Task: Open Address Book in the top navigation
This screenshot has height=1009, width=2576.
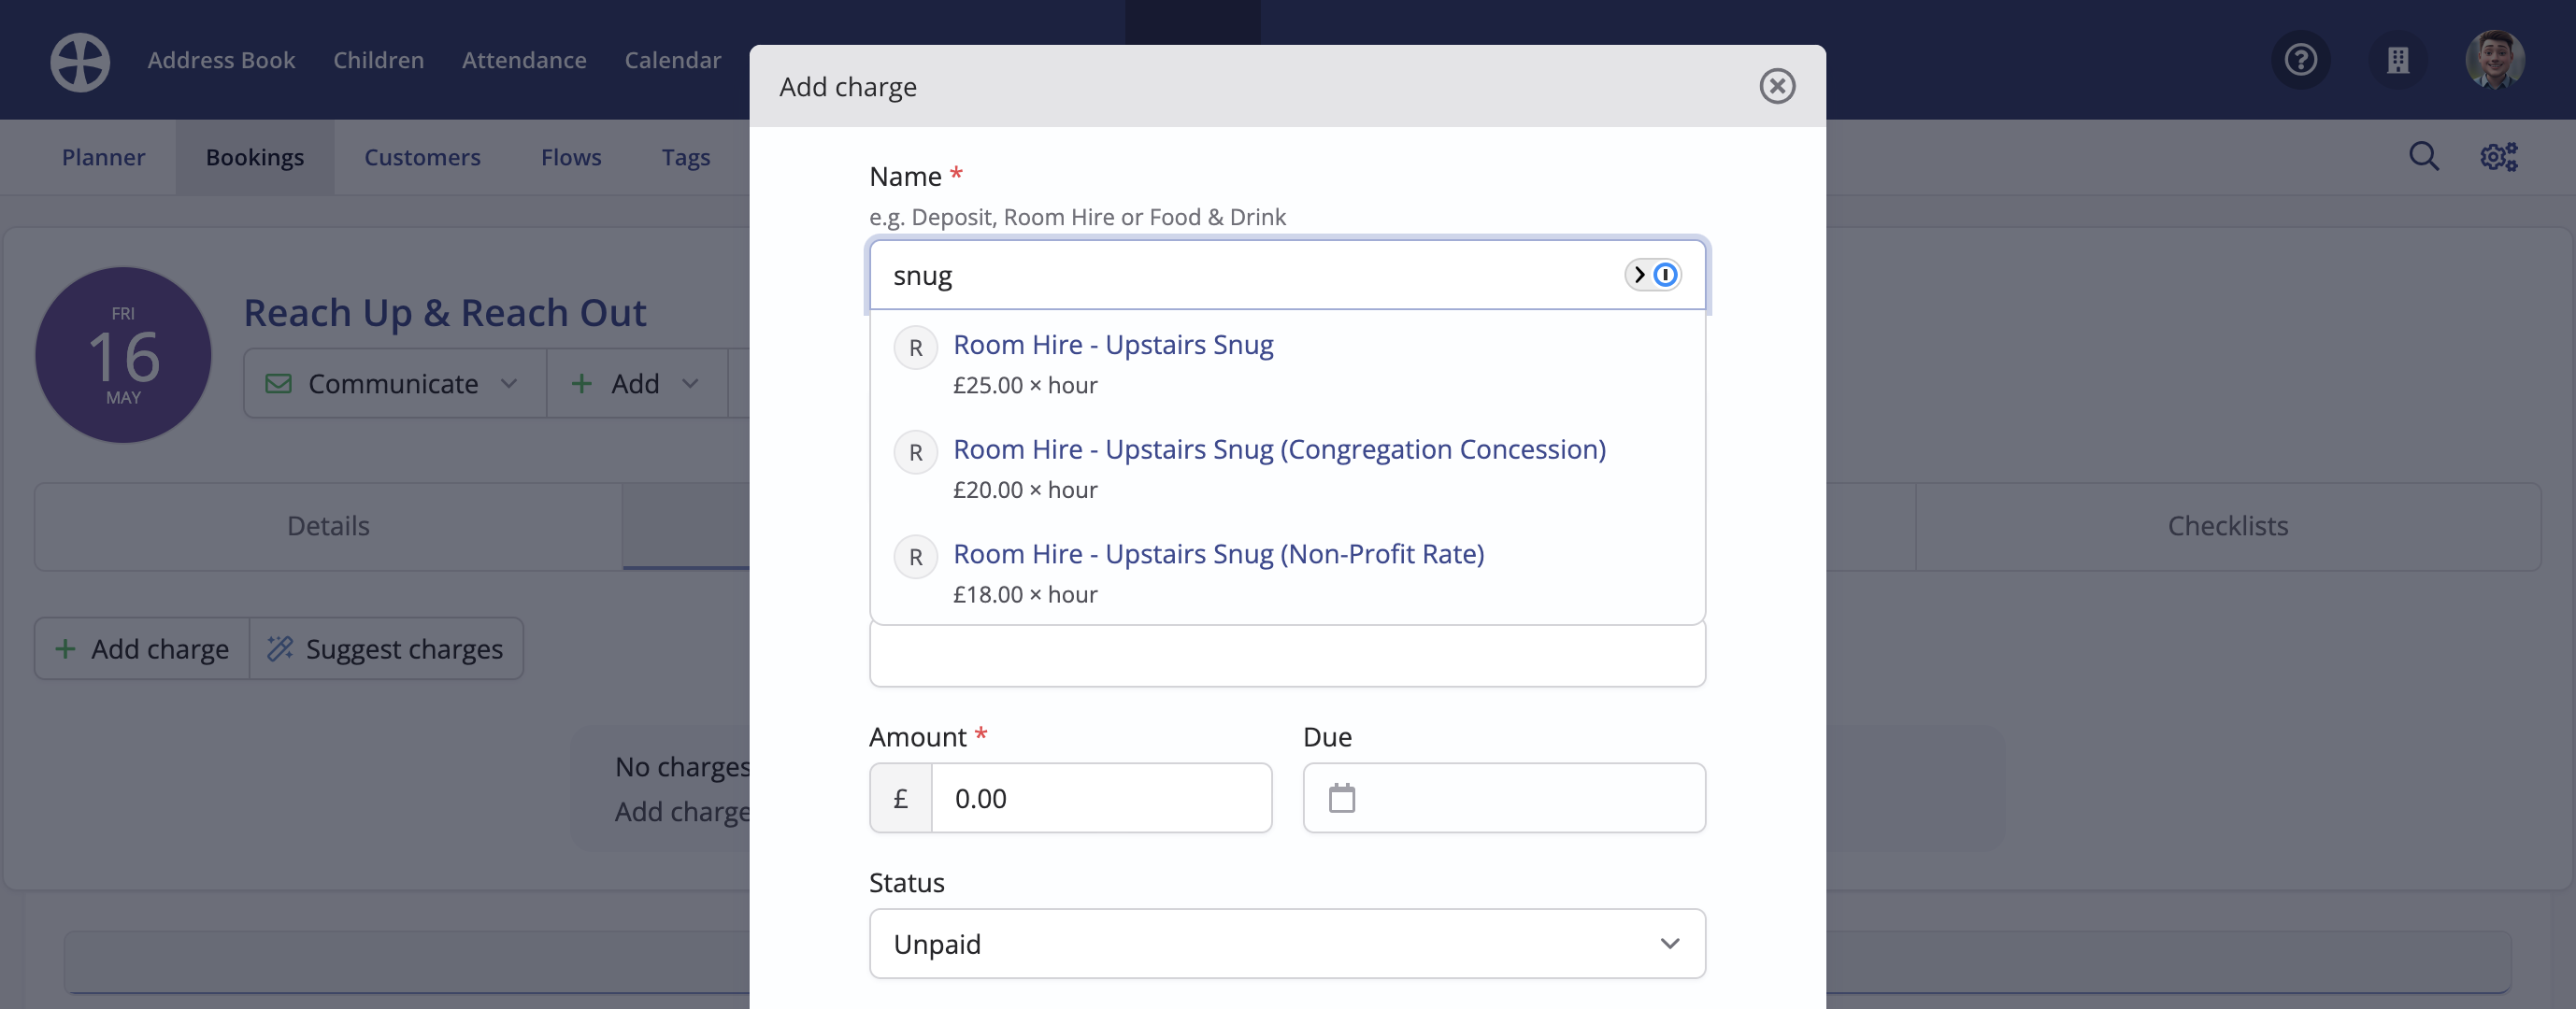Action: tap(221, 60)
